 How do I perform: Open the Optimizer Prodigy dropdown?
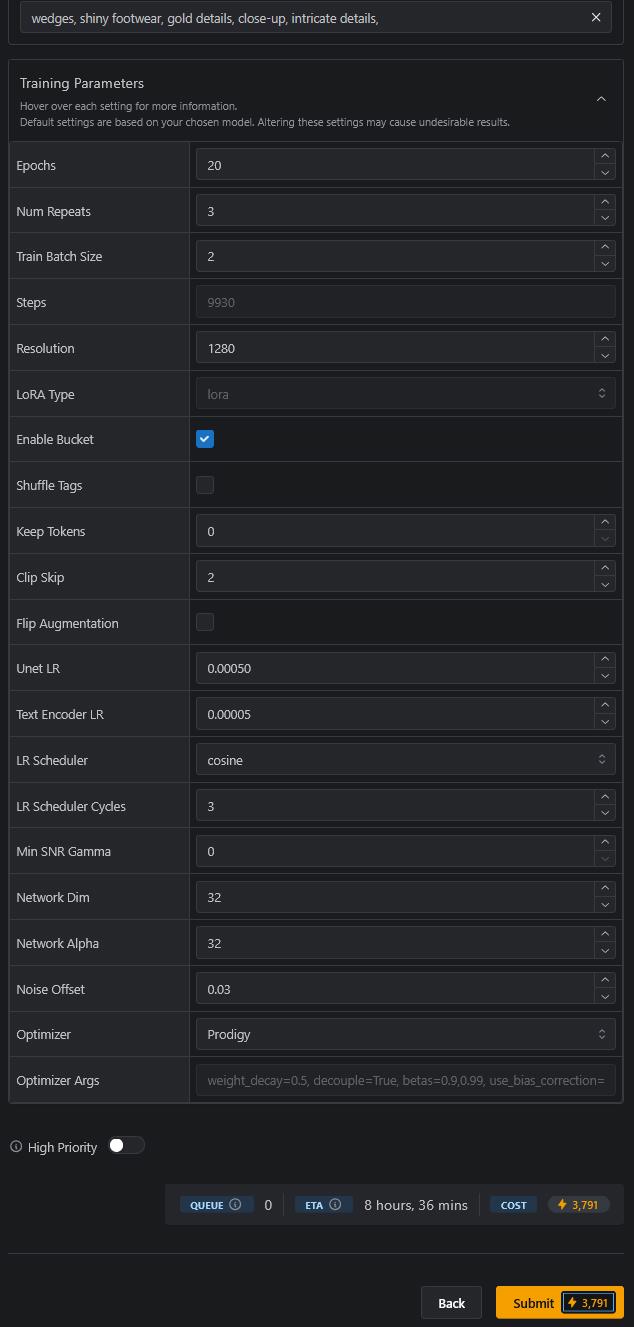pos(405,1034)
